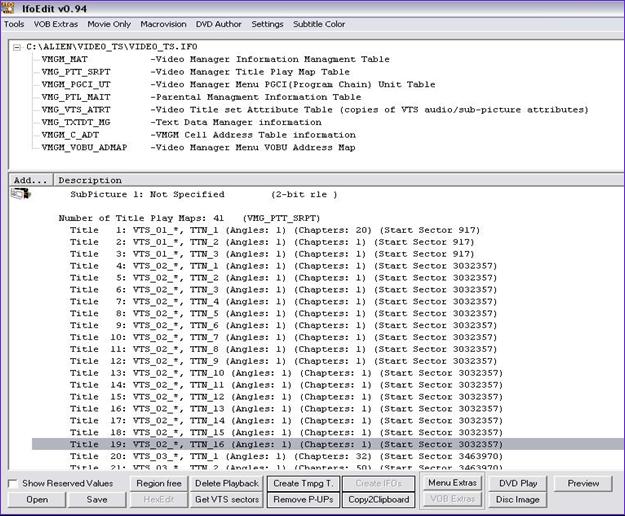625x516 pixels.
Task: Click the Copy2Clipboard button
Action: pos(378,499)
